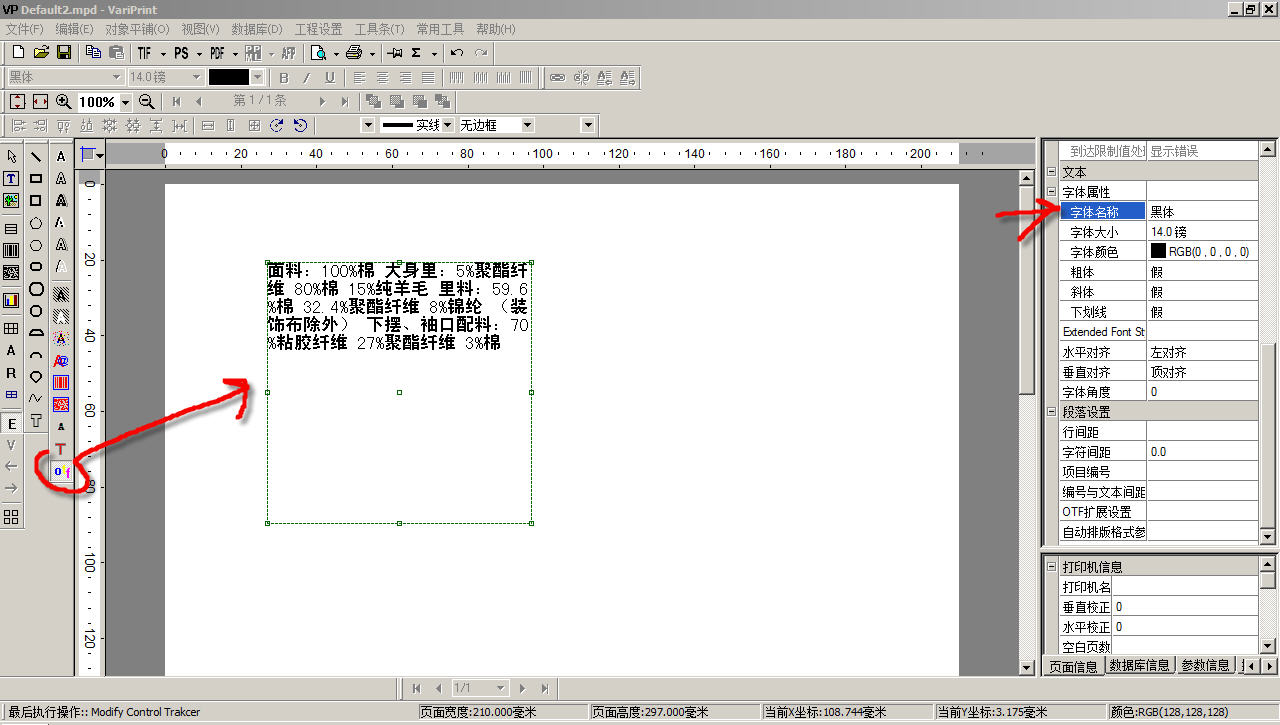The height and width of the screenshot is (725, 1280).
Task: Undo the last action
Action: tap(457, 53)
